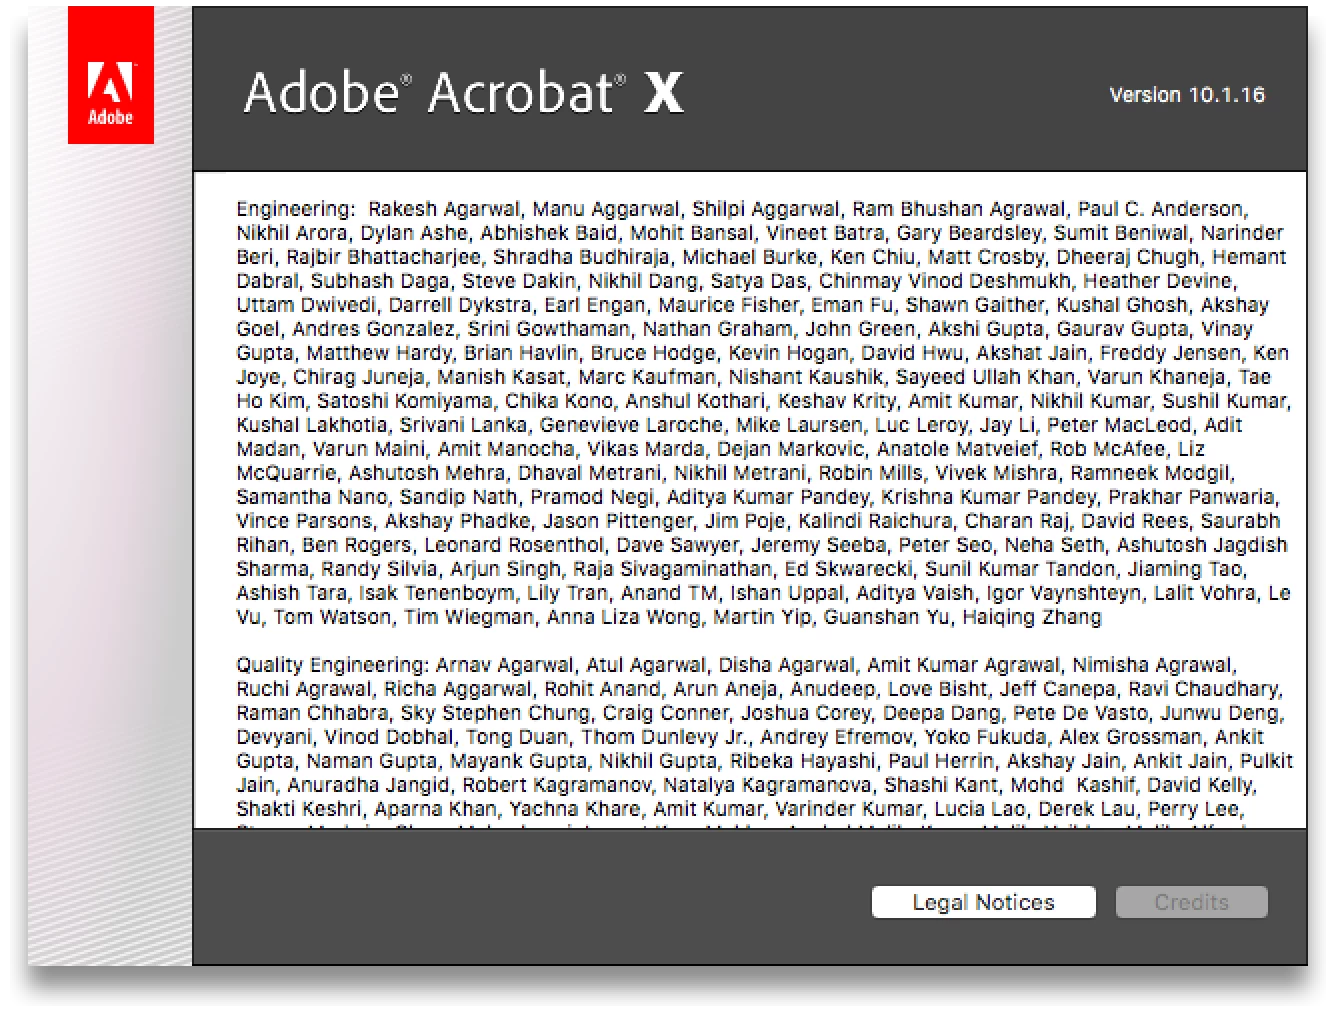Click the Version 10.1.16 label

tap(1187, 95)
